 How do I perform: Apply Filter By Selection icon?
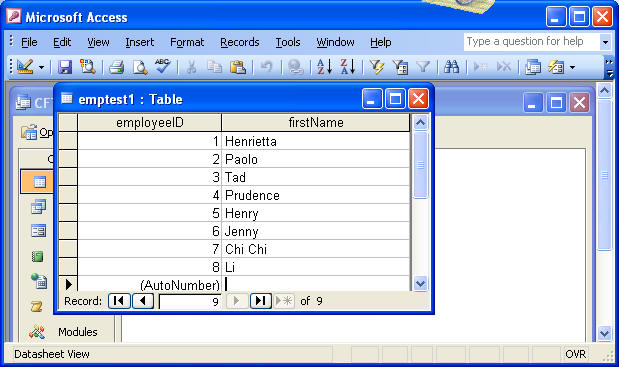(376, 67)
